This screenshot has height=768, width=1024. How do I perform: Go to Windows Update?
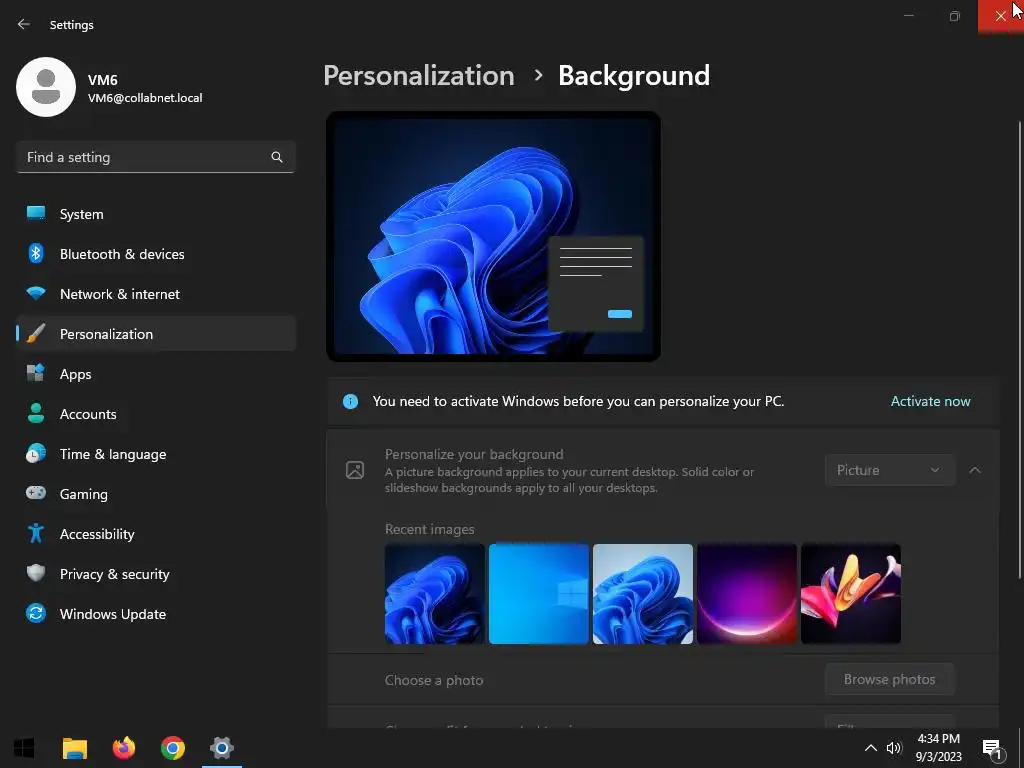coord(156,613)
